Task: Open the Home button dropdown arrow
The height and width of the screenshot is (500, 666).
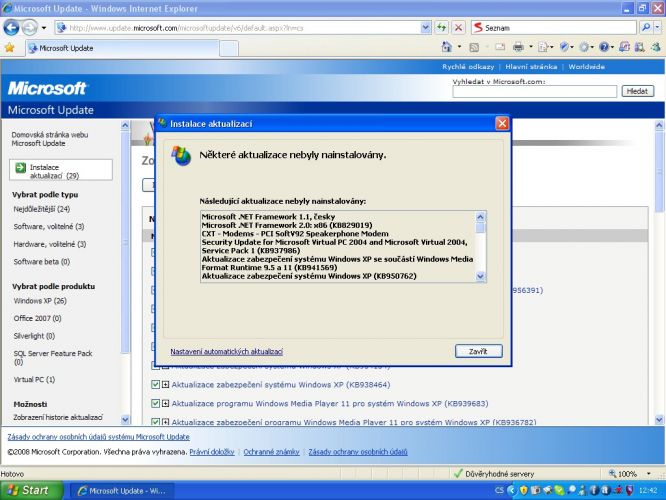Action: pyautogui.click(x=459, y=47)
